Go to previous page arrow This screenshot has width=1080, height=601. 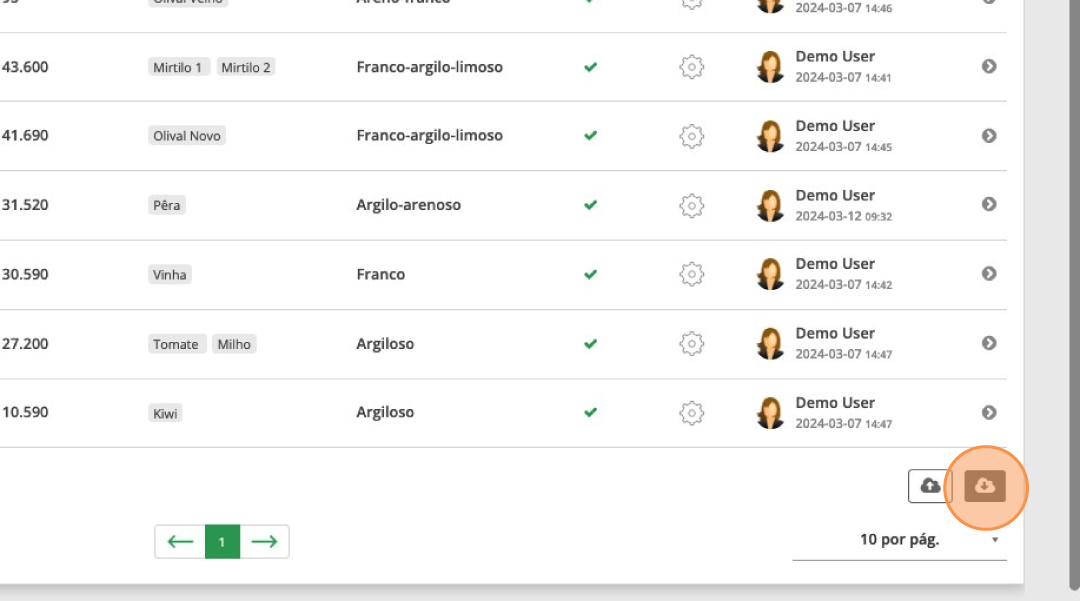tap(180, 542)
